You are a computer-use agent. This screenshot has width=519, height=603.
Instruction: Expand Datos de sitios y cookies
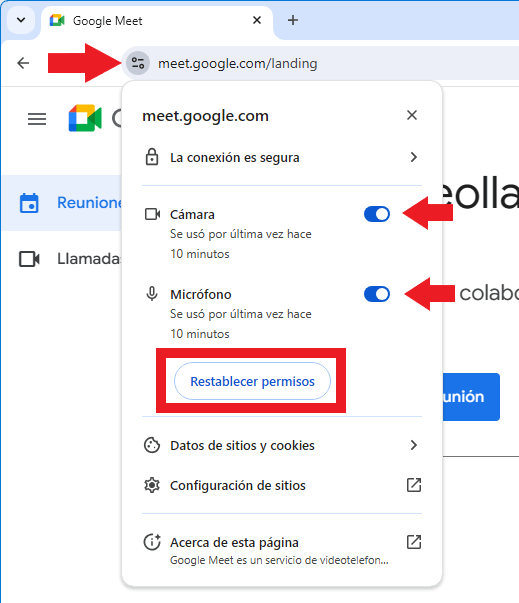coord(282,445)
